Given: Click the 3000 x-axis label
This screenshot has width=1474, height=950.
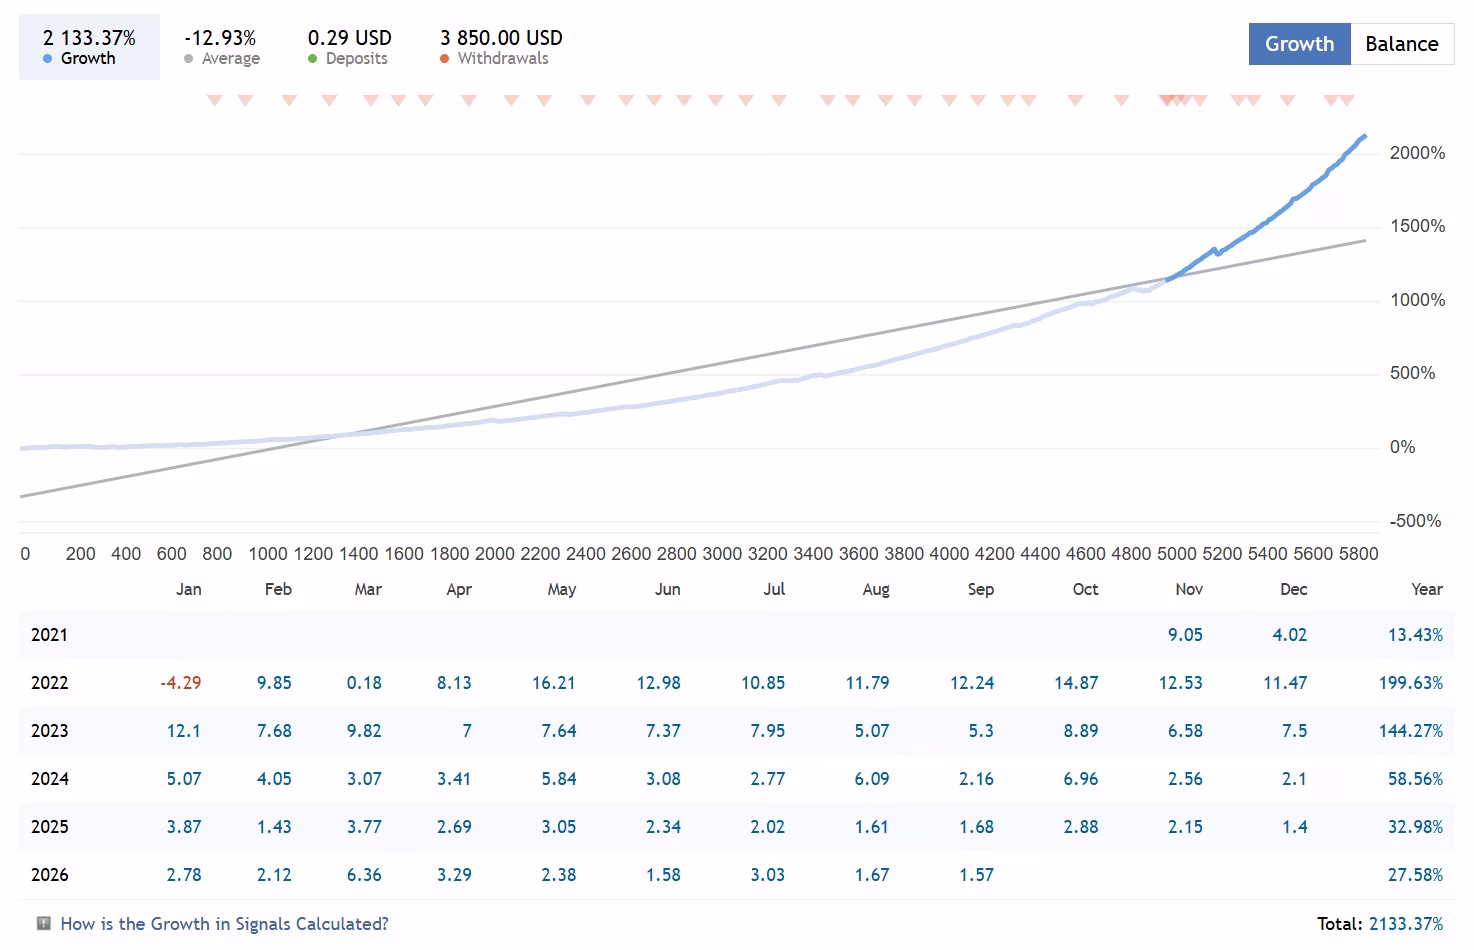Looking at the screenshot, I should [x=722, y=554].
